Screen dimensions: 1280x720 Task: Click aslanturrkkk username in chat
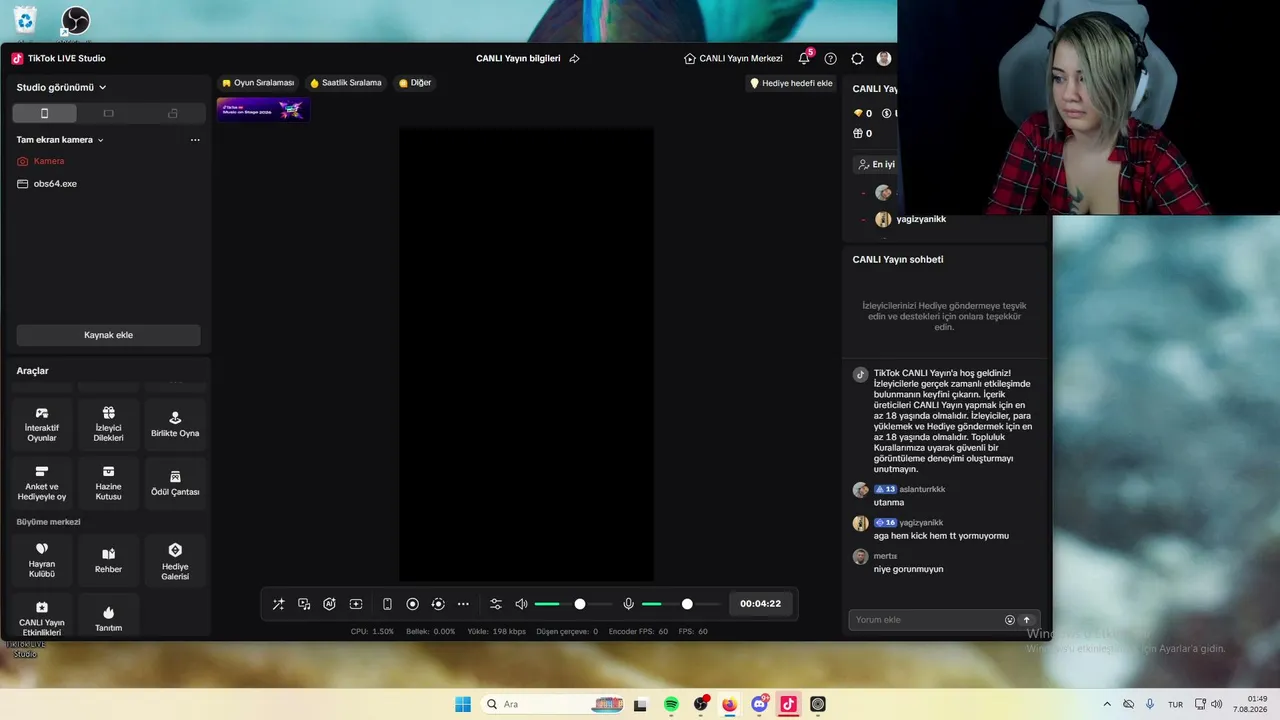click(922, 489)
